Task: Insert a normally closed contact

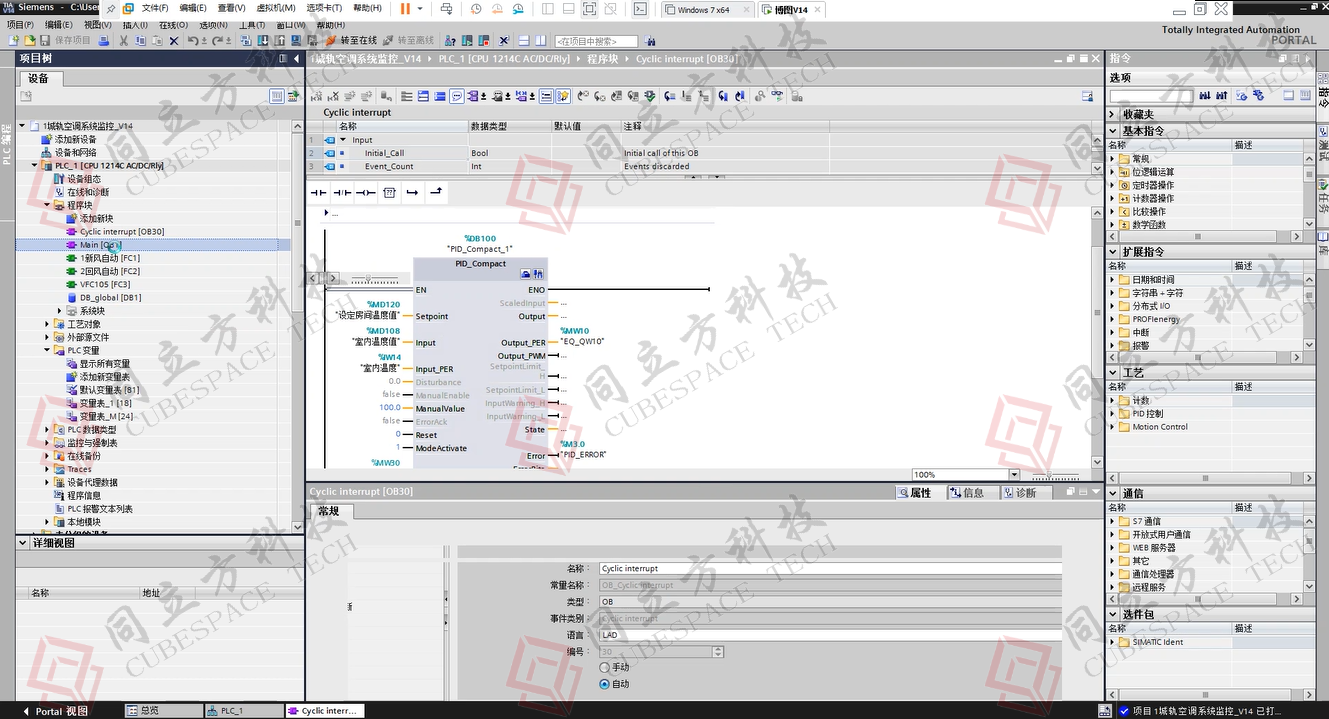Action: 342,192
